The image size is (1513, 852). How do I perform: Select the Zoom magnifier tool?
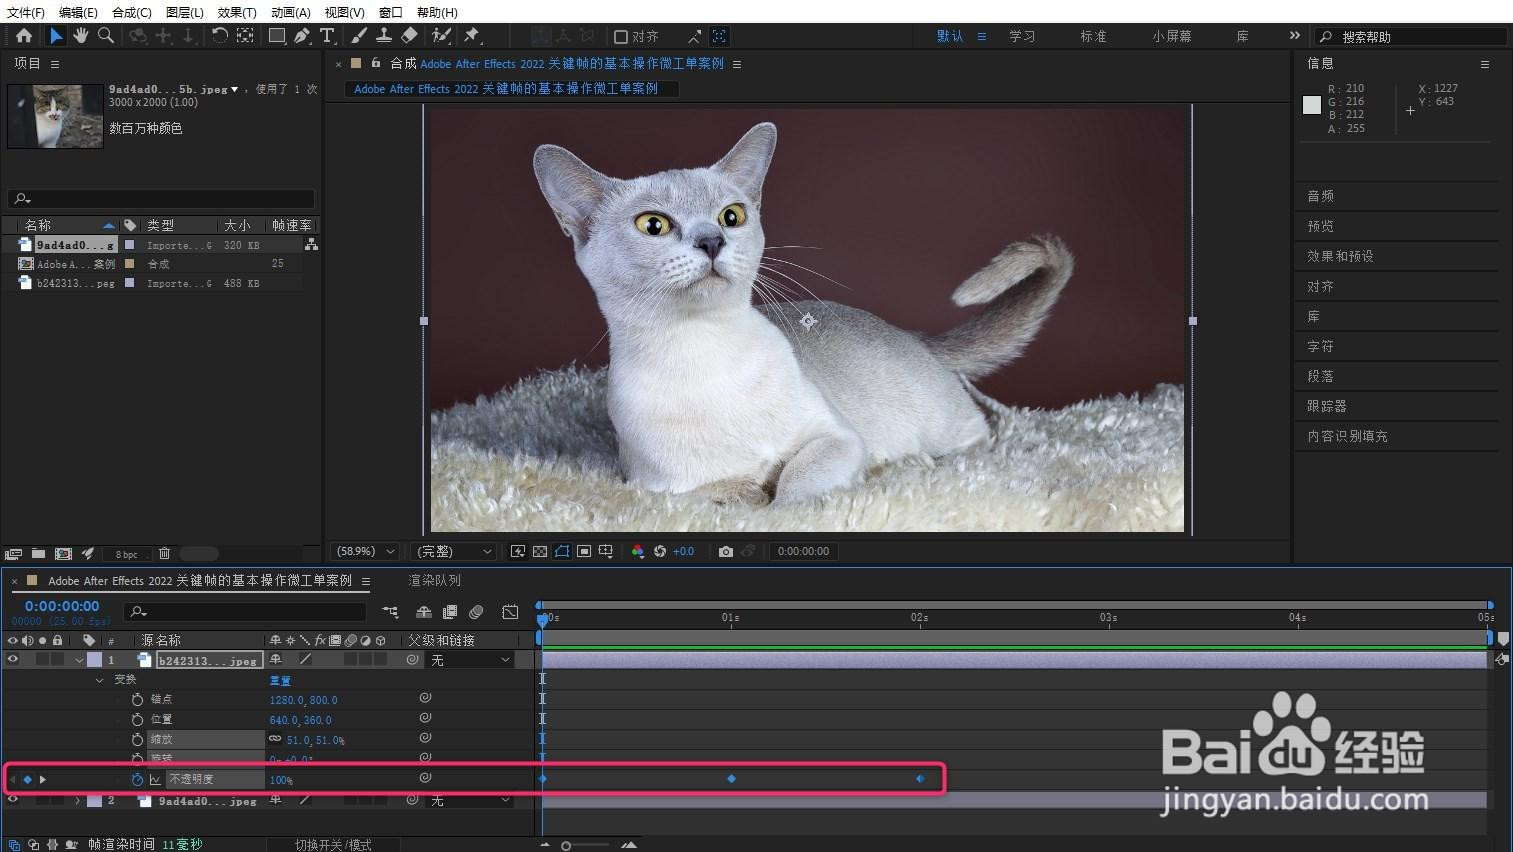click(105, 36)
